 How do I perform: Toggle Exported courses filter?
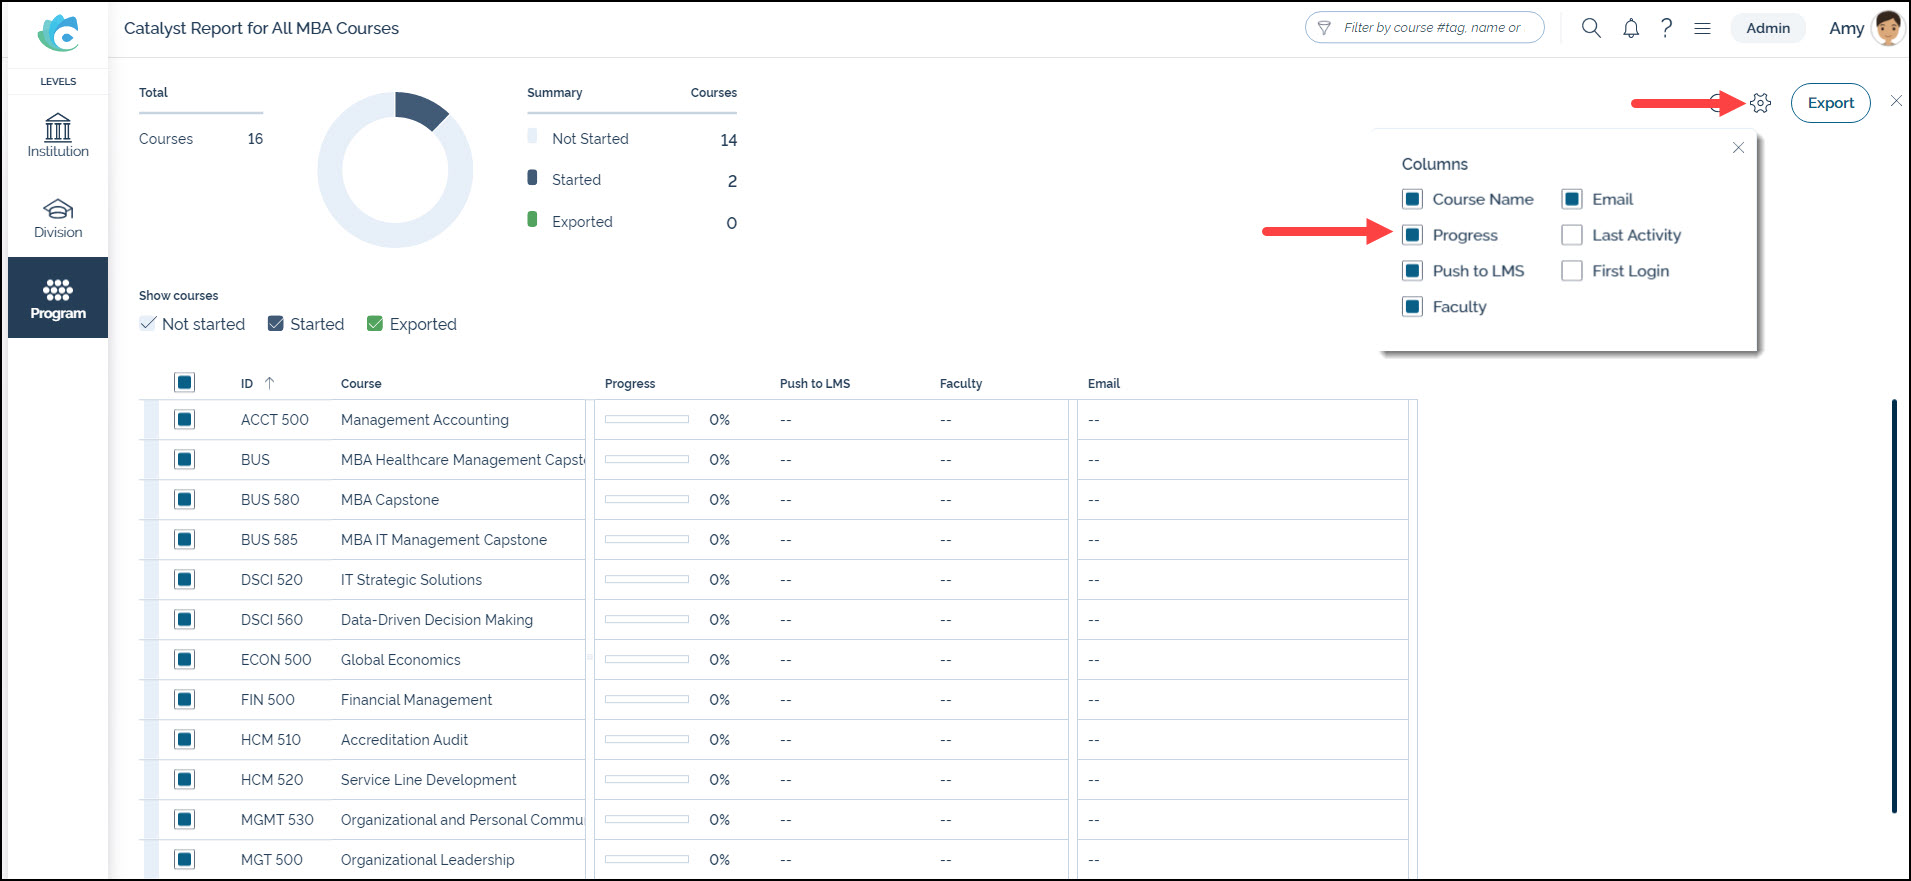pyautogui.click(x=375, y=323)
